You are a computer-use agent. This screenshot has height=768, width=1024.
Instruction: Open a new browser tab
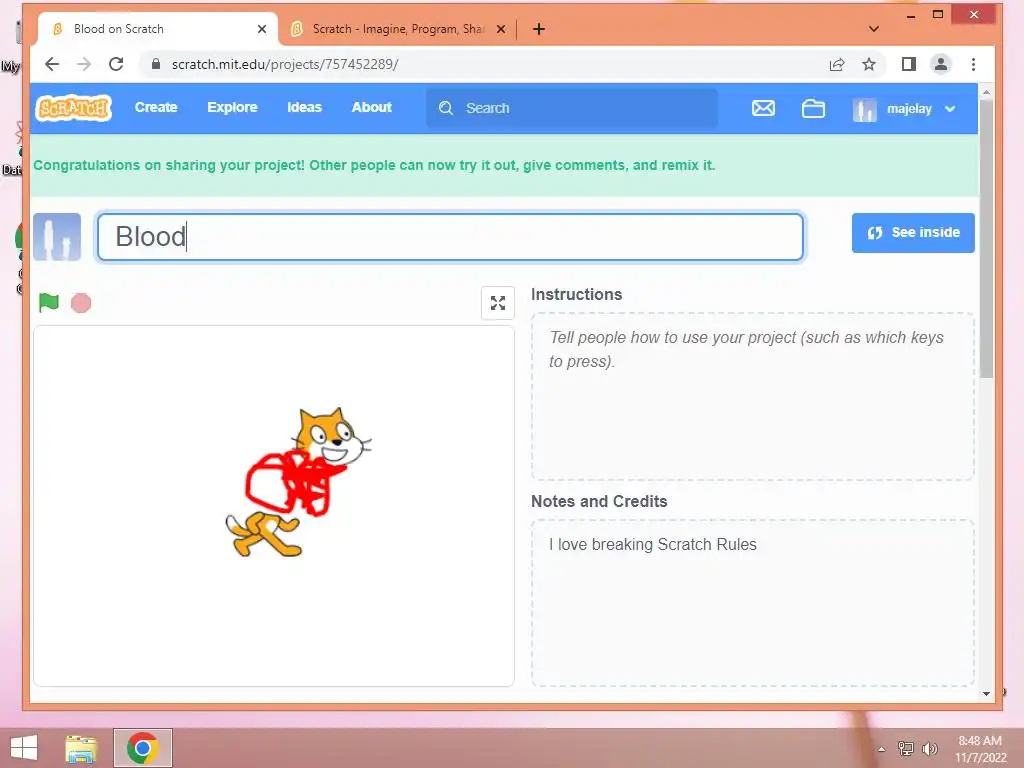(539, 29)
